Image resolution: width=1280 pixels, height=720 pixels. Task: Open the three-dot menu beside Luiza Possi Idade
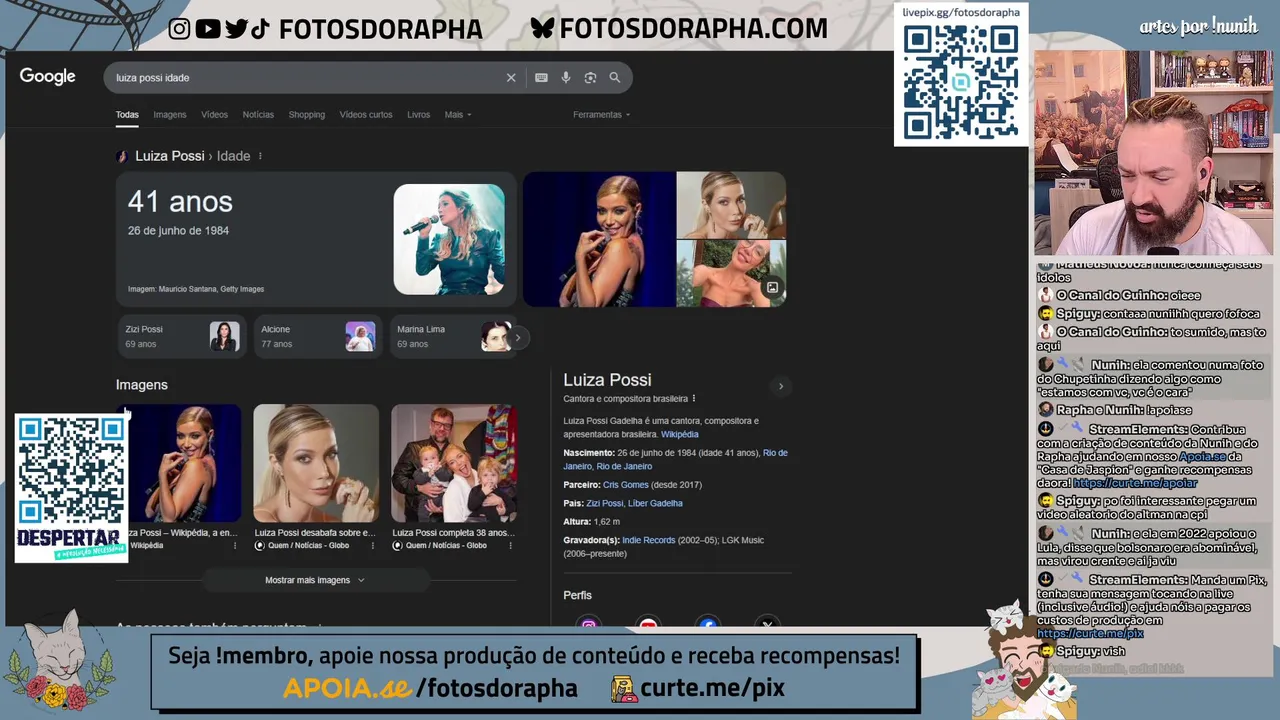pos(260,156)
